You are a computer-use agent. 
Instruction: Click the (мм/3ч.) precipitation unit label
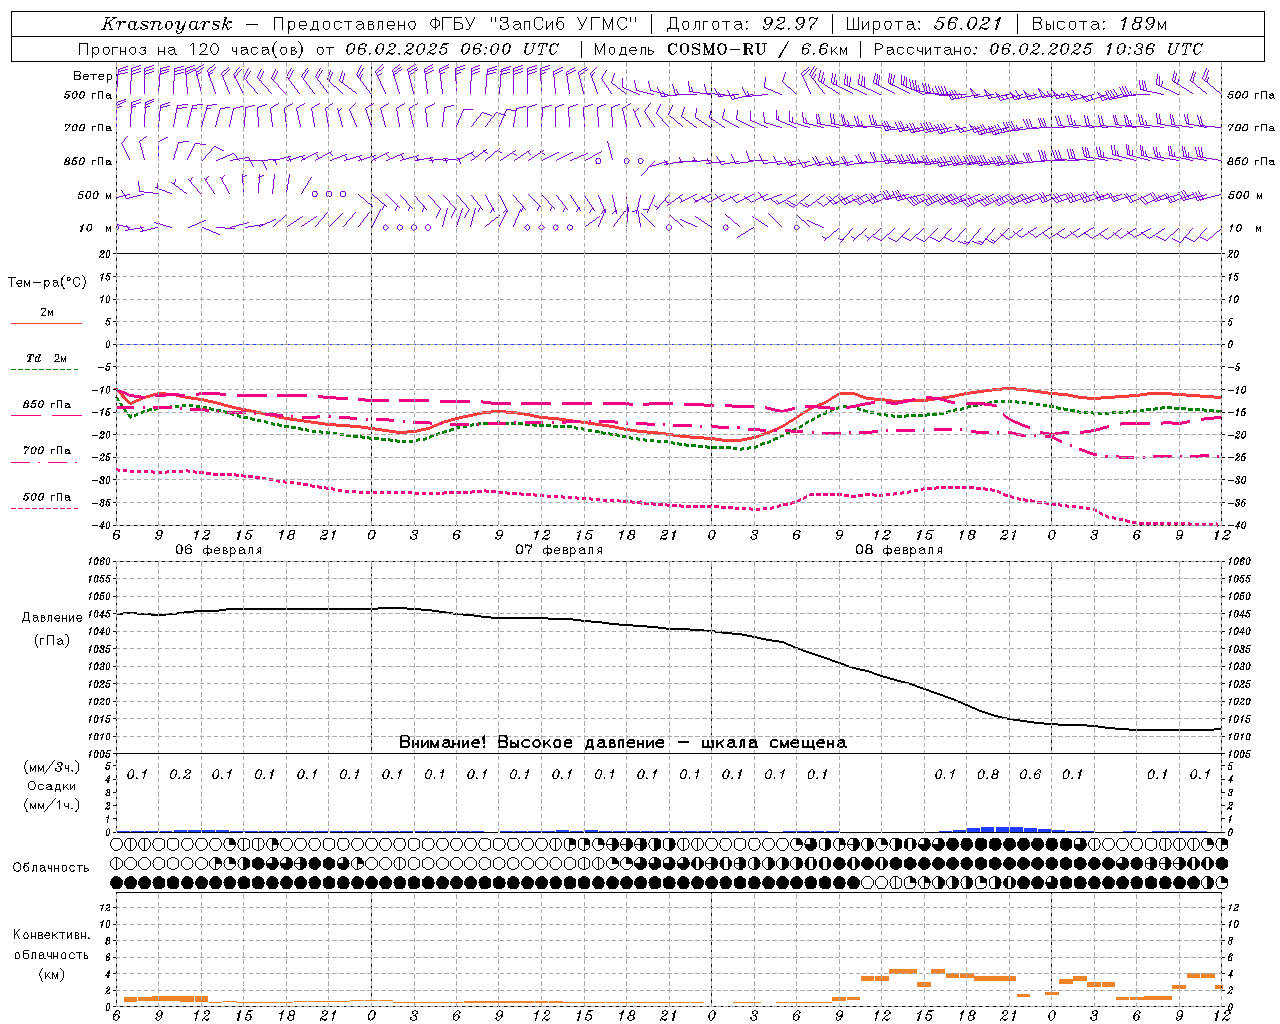[52, 767]
